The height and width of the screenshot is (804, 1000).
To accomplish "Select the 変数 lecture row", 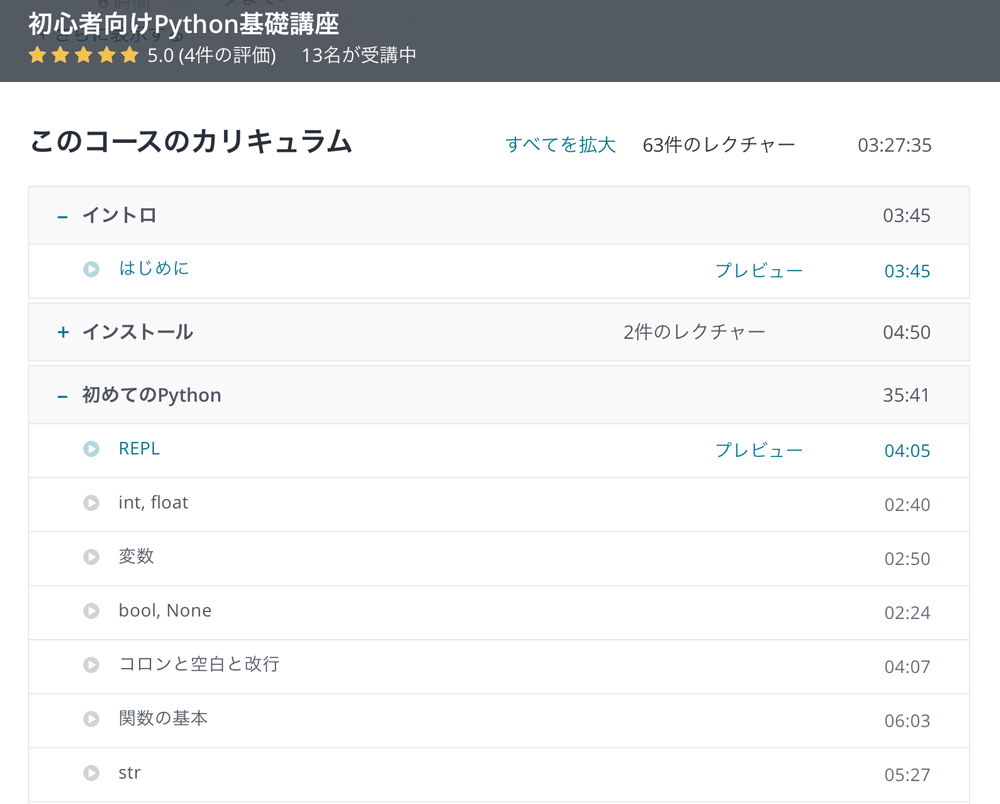I will point(499,559).
